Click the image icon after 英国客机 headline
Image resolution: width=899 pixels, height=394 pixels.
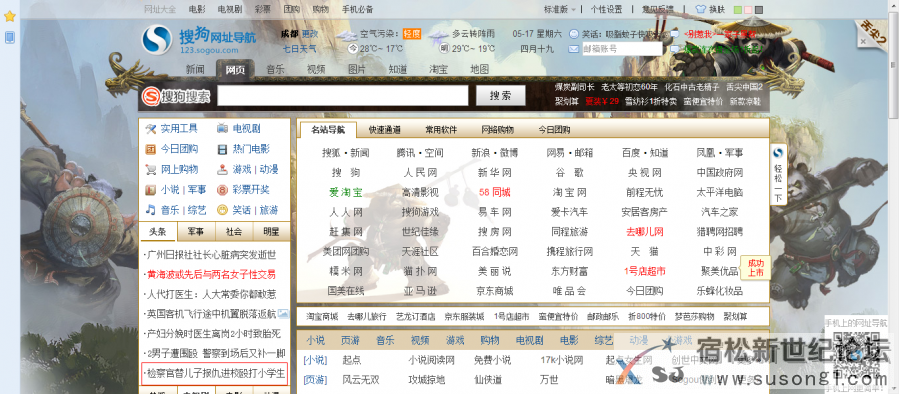(x=283, y=314)
